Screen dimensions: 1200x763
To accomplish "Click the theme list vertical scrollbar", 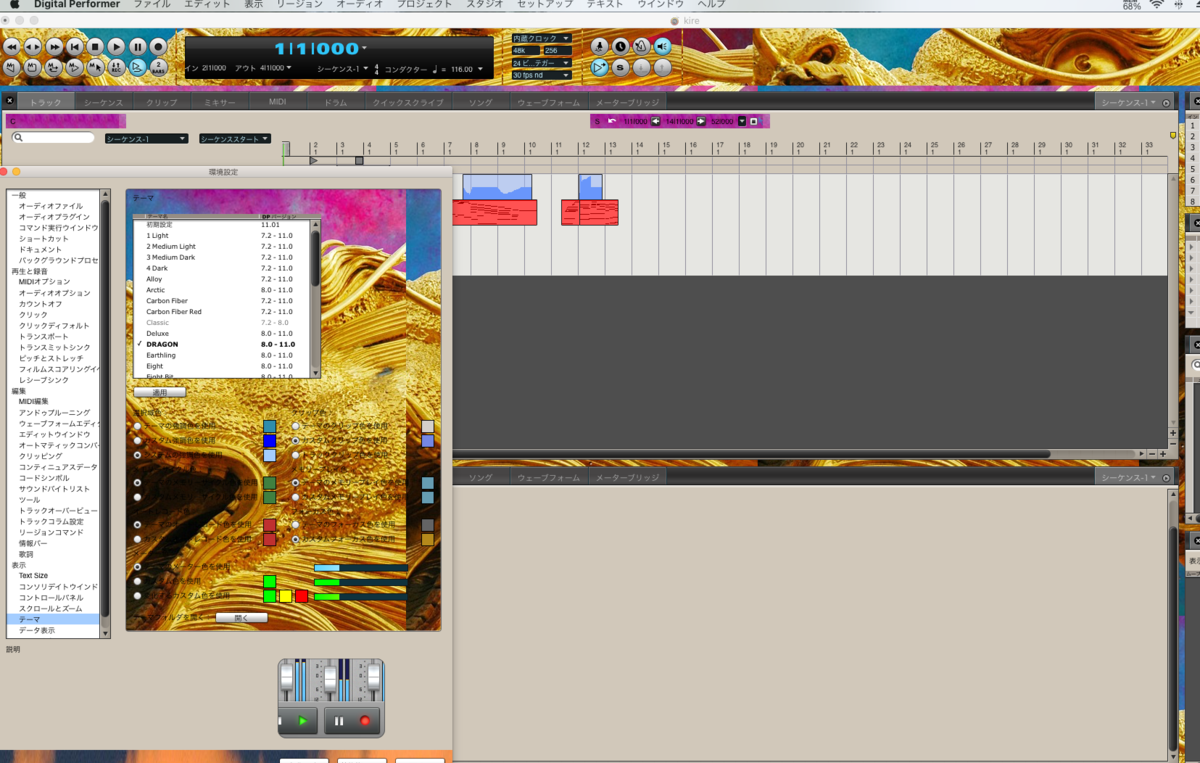I will 316,298.
